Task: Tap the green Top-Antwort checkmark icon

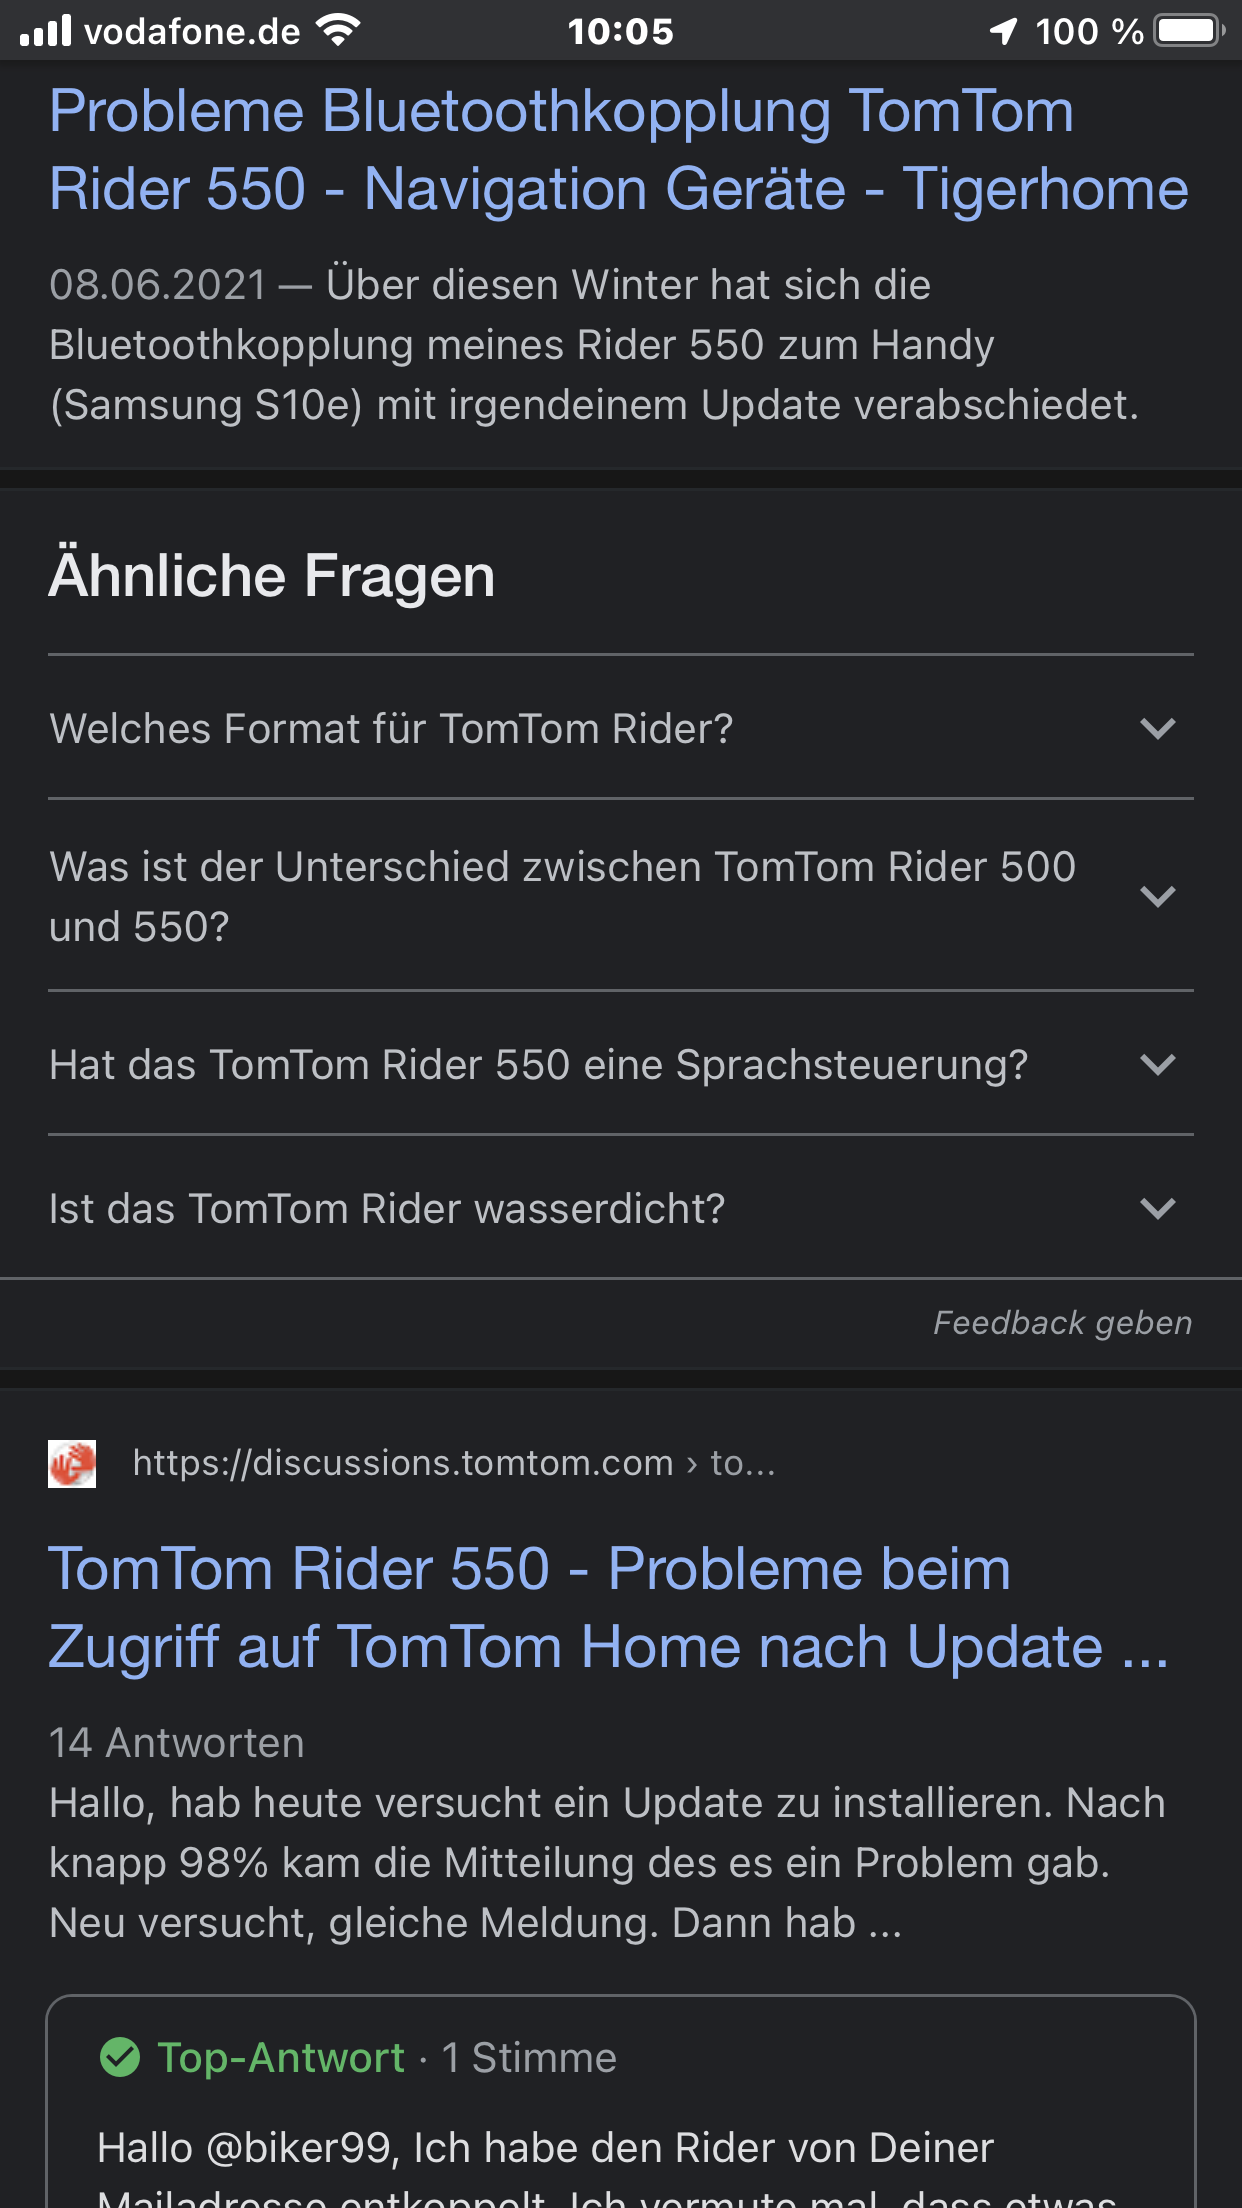Action: (120, 2057)
